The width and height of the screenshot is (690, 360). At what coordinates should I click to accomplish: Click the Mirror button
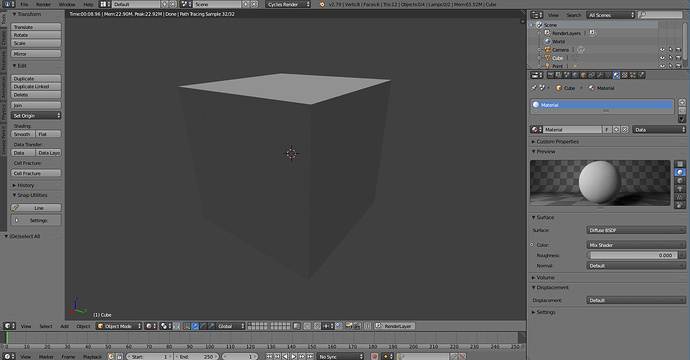[36, 54]
